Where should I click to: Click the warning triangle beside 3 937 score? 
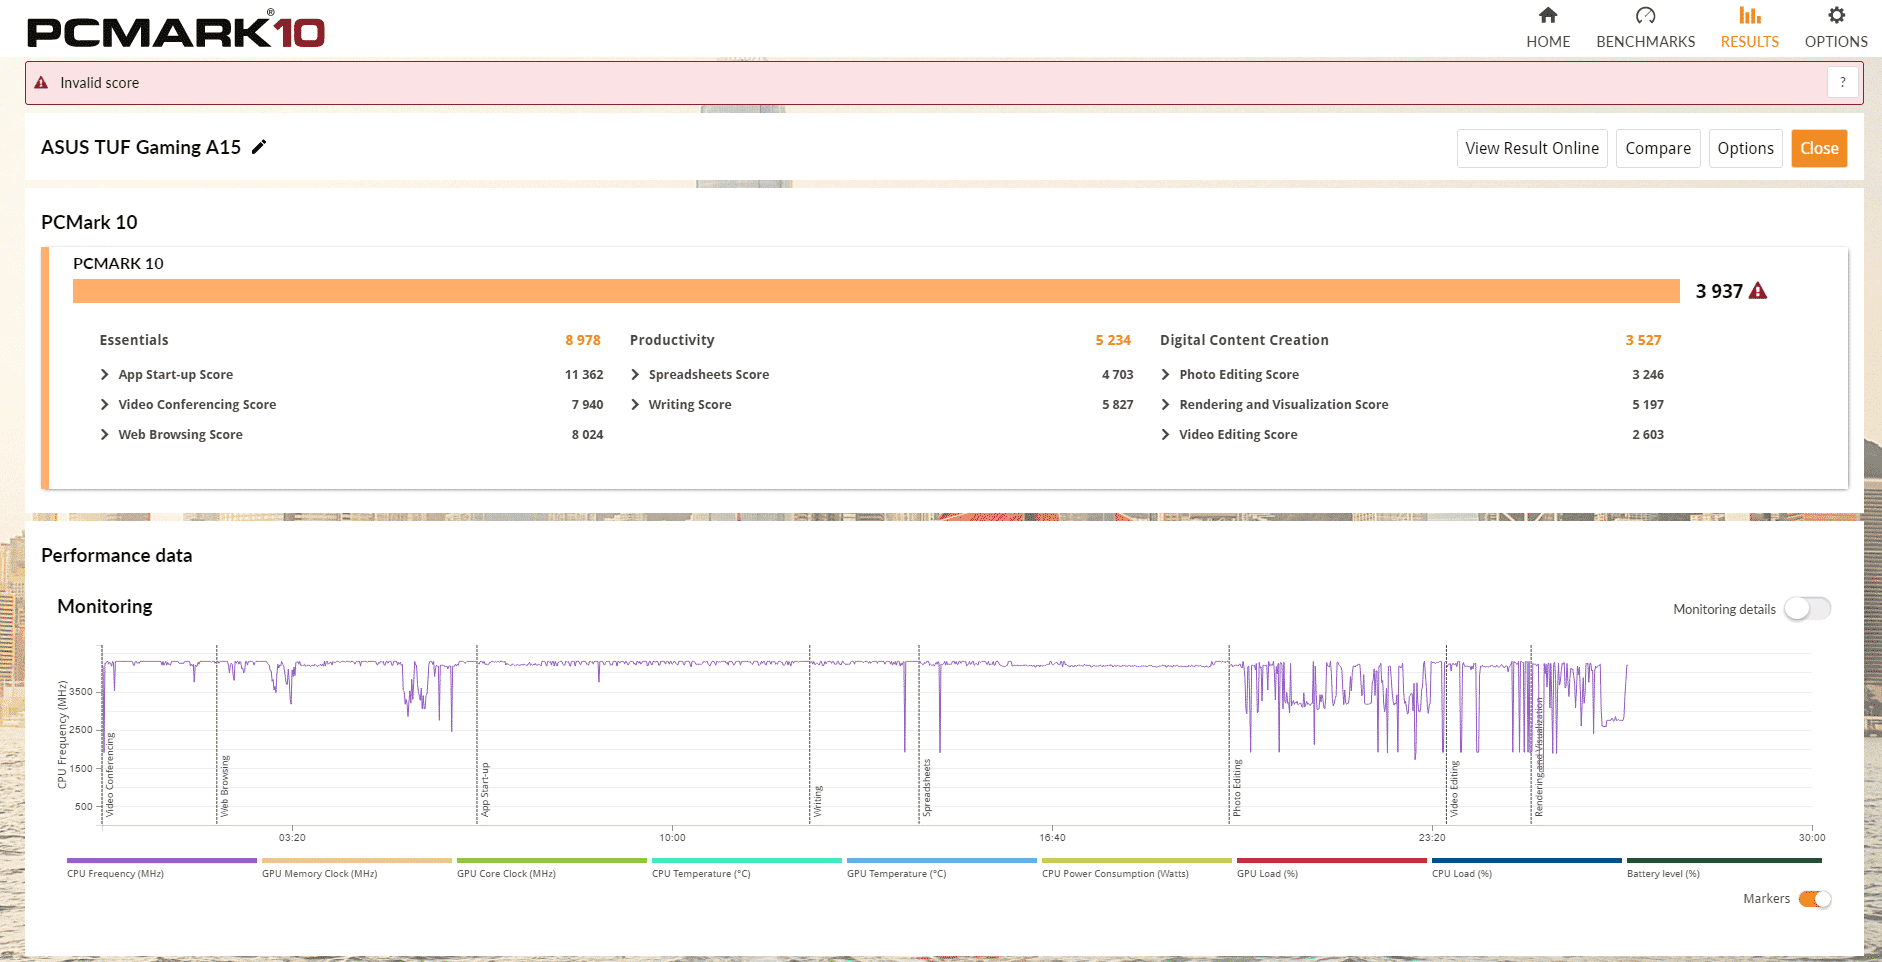click(x=1758, y=291)
